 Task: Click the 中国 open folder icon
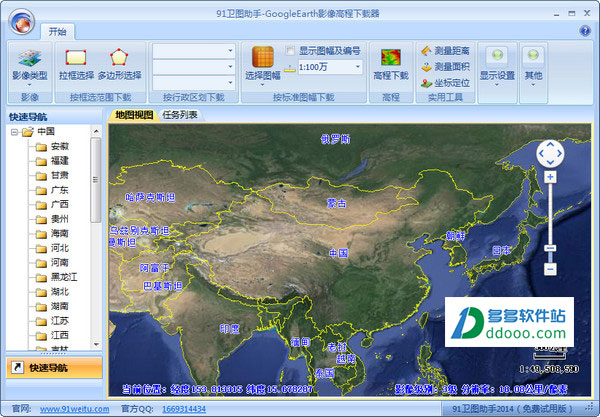pyautogui.click(x=28, y=132)
